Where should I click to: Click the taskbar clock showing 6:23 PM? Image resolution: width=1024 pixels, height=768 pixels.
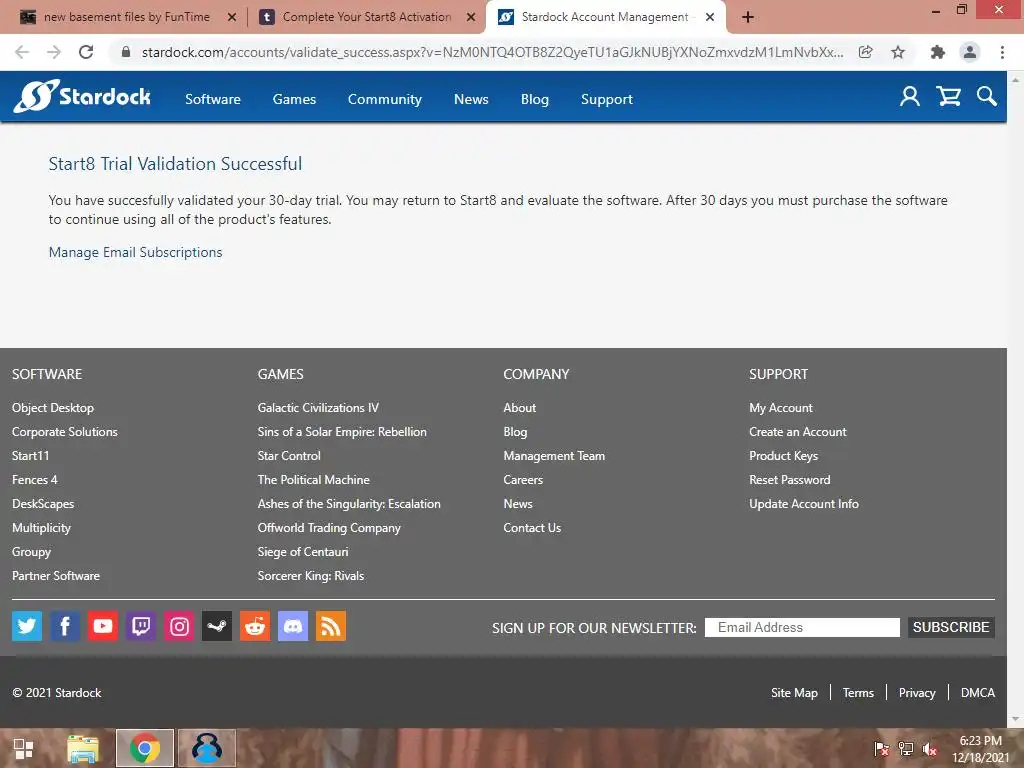pos(980,749)
